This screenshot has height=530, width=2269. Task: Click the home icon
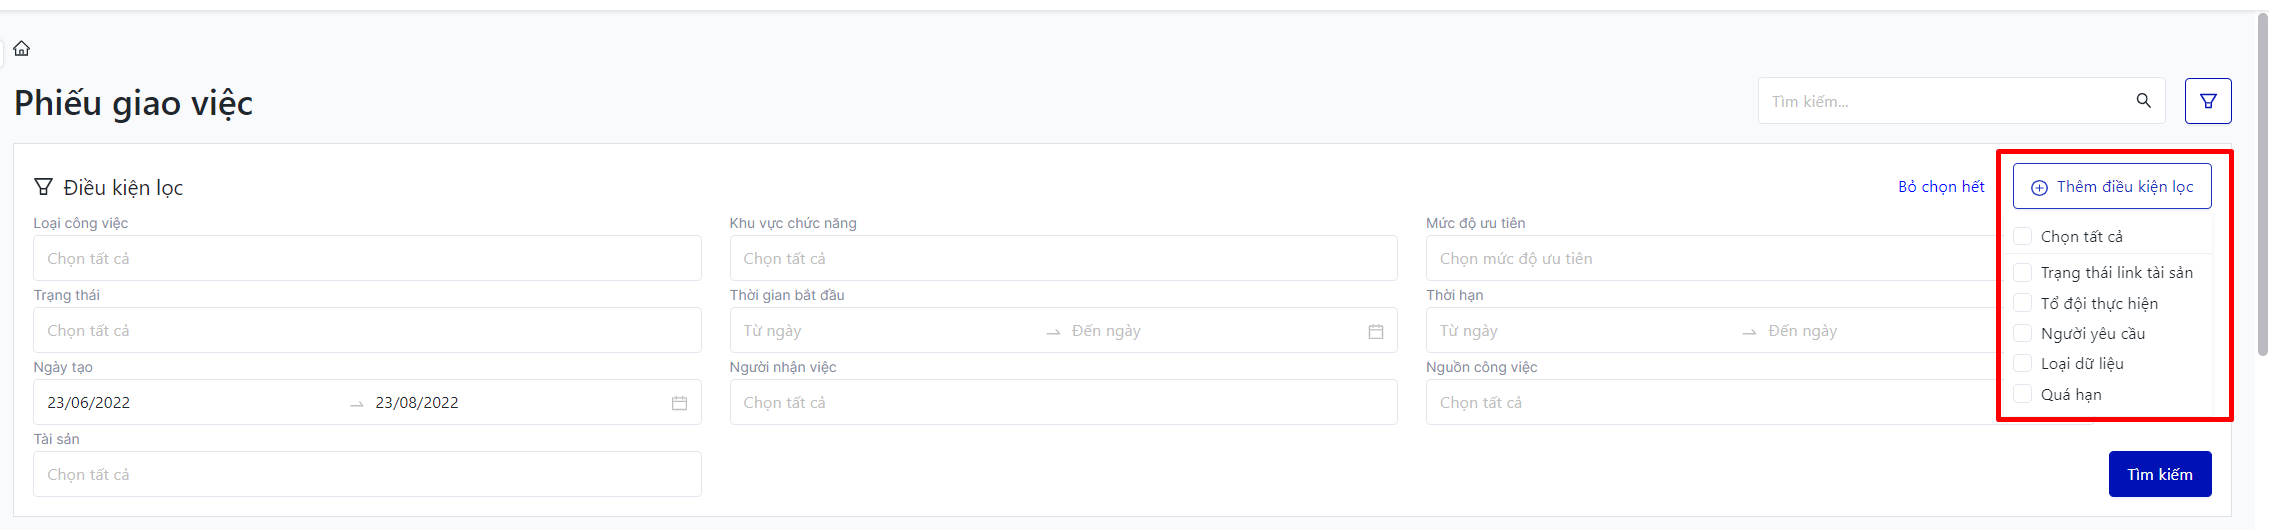pos(22,48)
